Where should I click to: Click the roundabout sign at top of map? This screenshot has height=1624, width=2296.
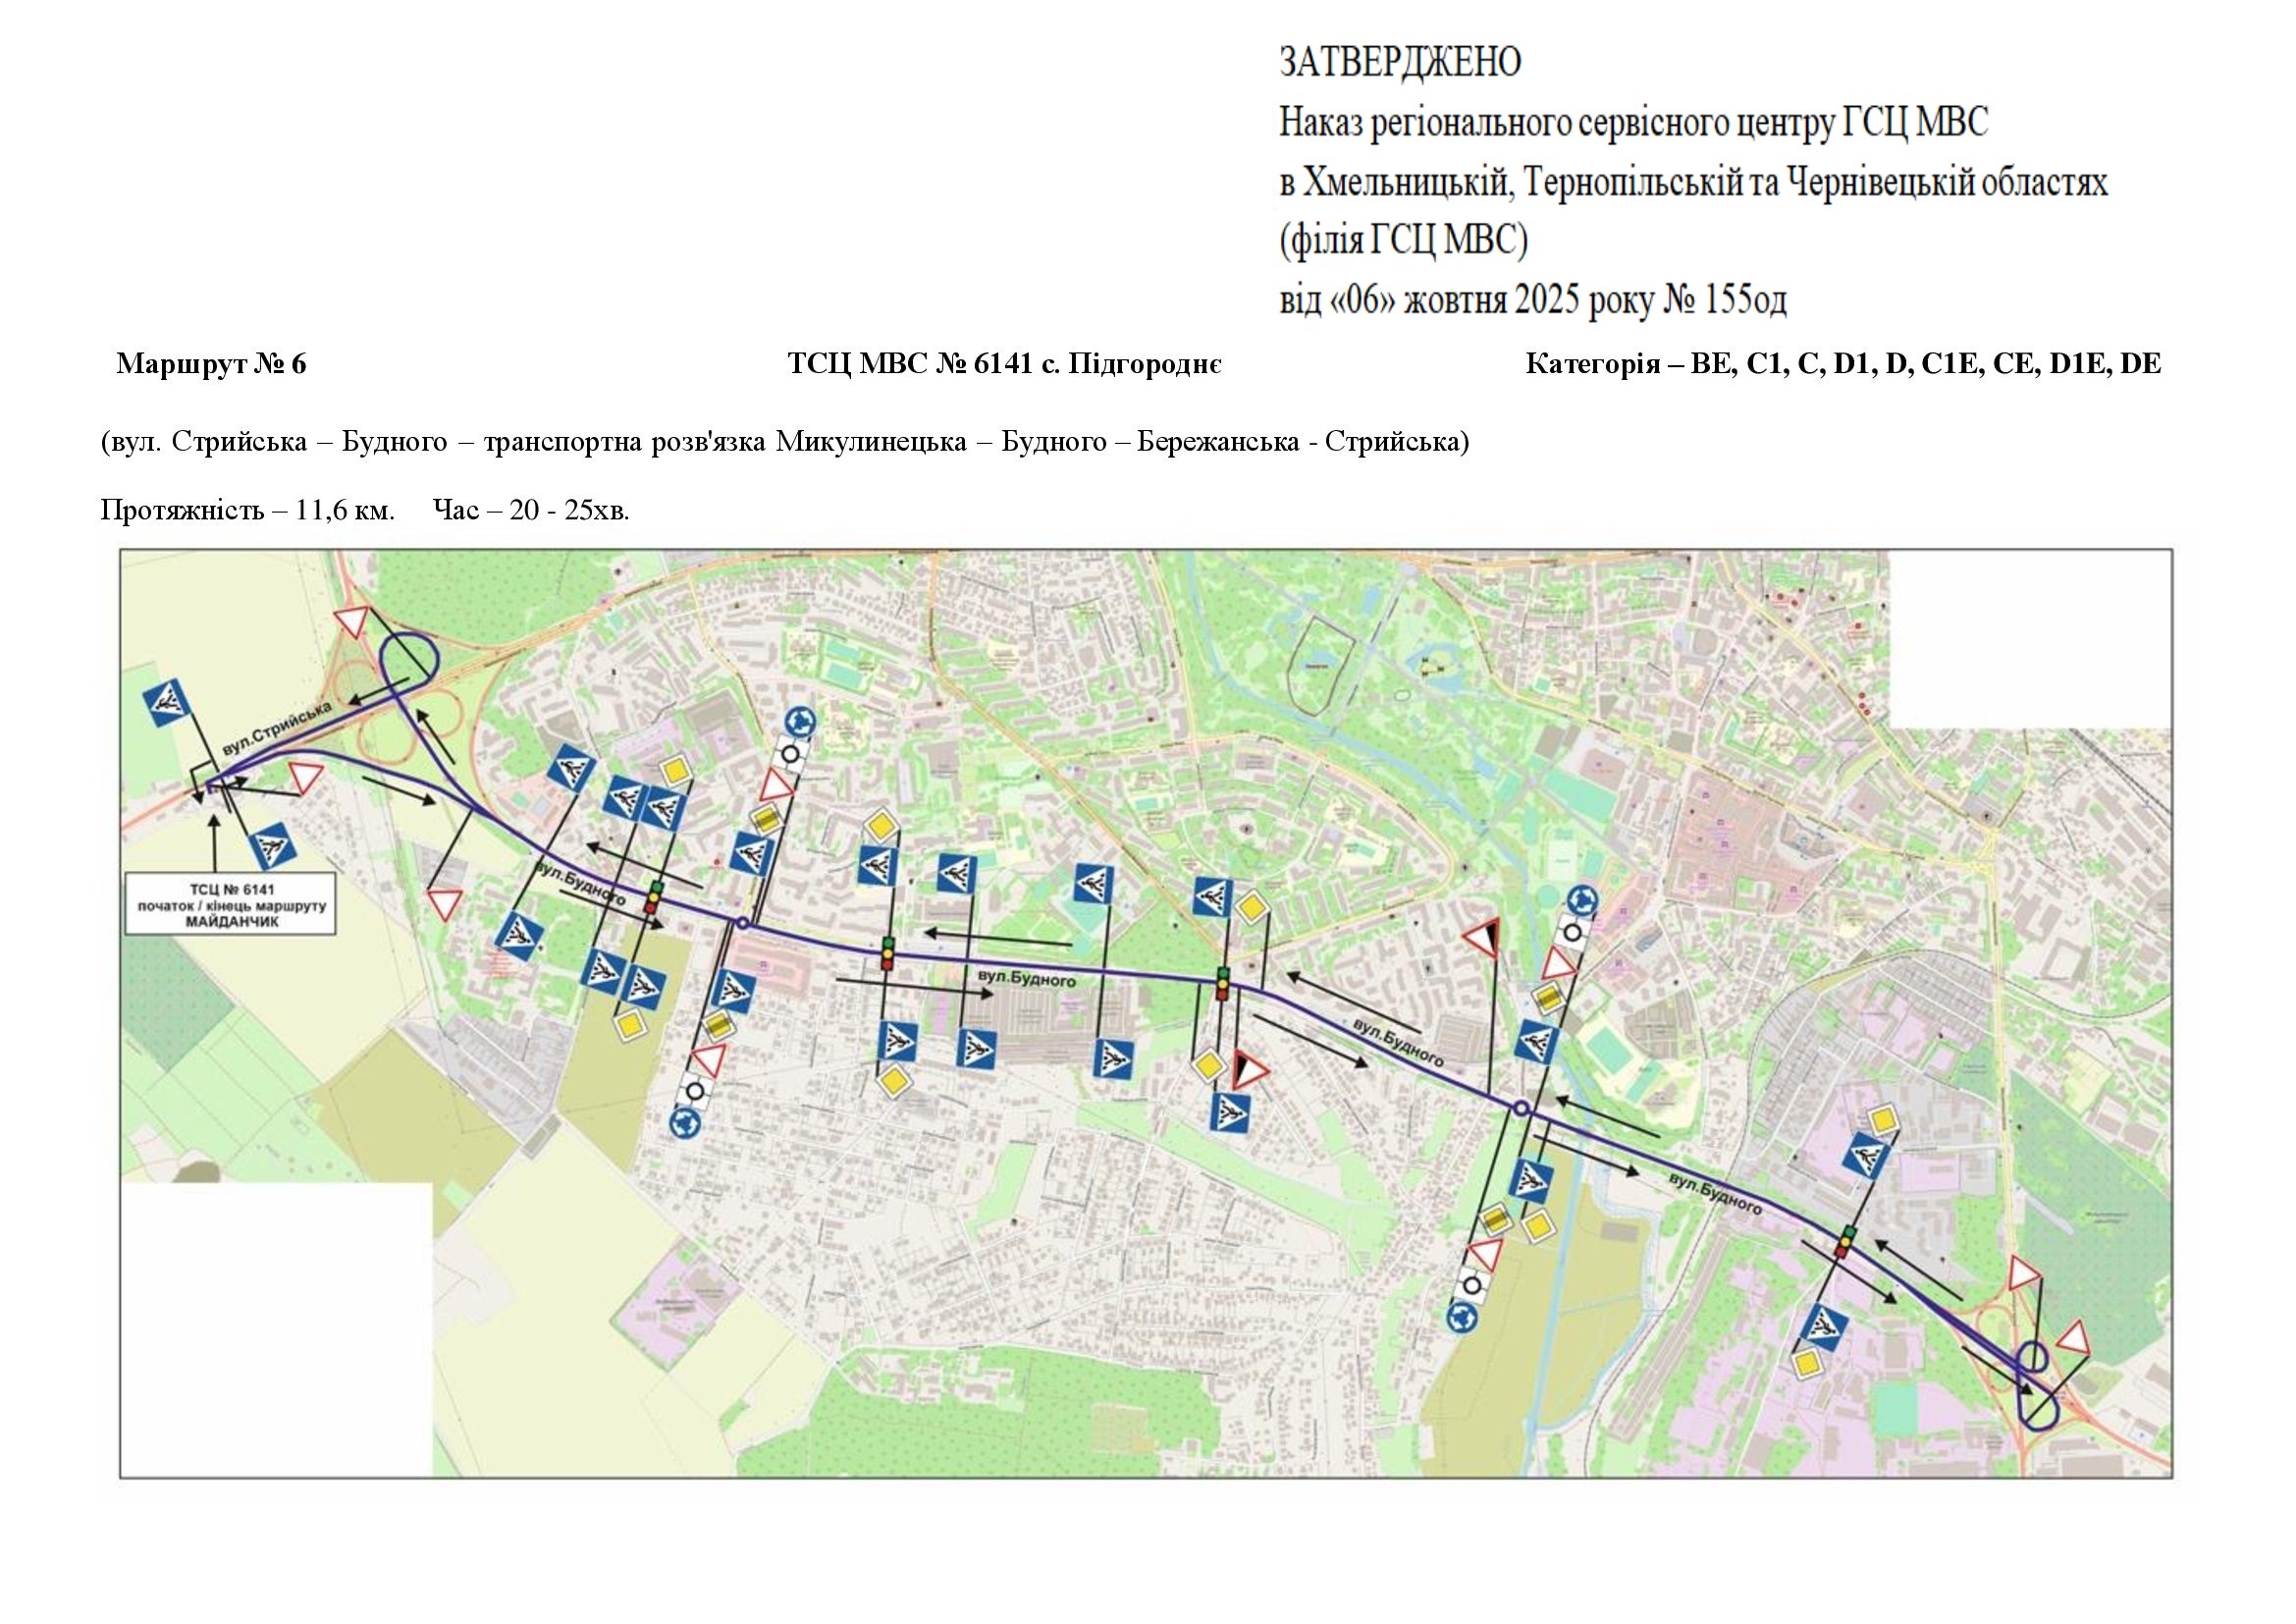coord(800,722)
